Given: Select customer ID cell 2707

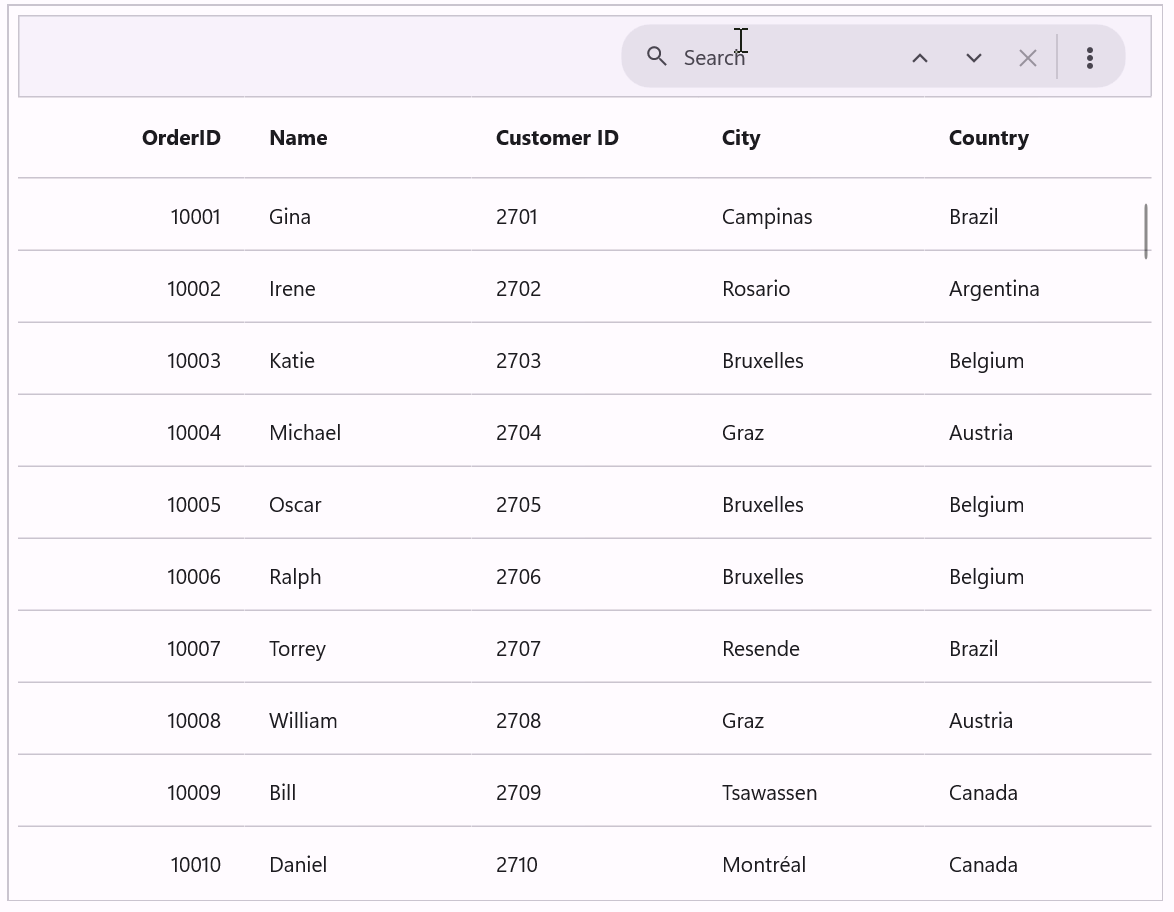Looking at the screenshot, I should [x=518, y=648].
